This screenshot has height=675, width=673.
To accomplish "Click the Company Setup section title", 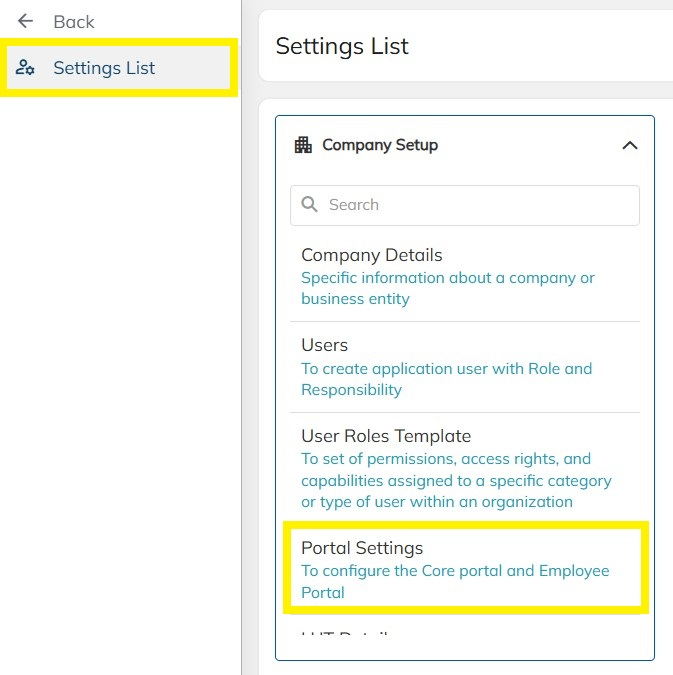I will [380, 145].
